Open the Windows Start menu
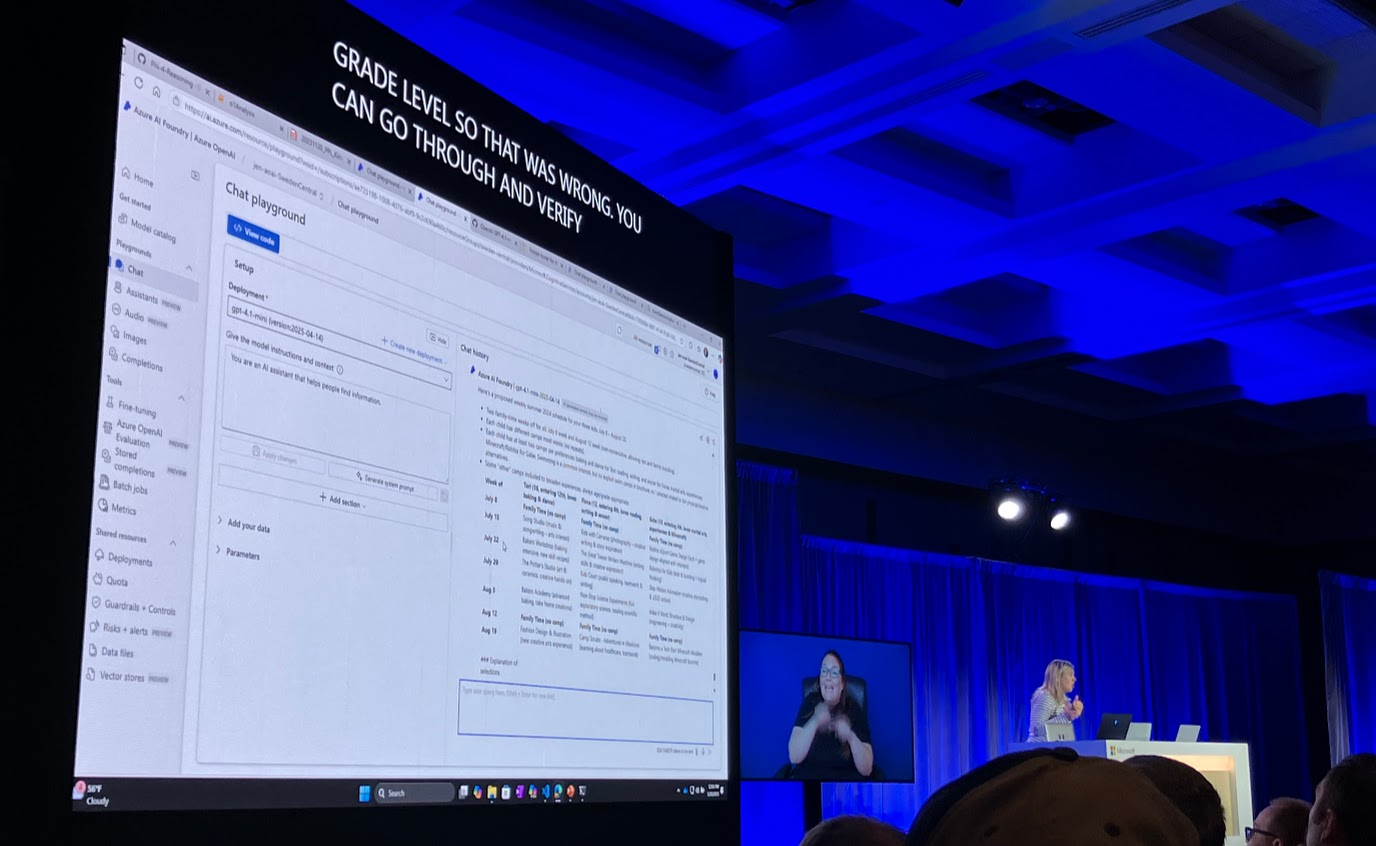 pos(364,793)
